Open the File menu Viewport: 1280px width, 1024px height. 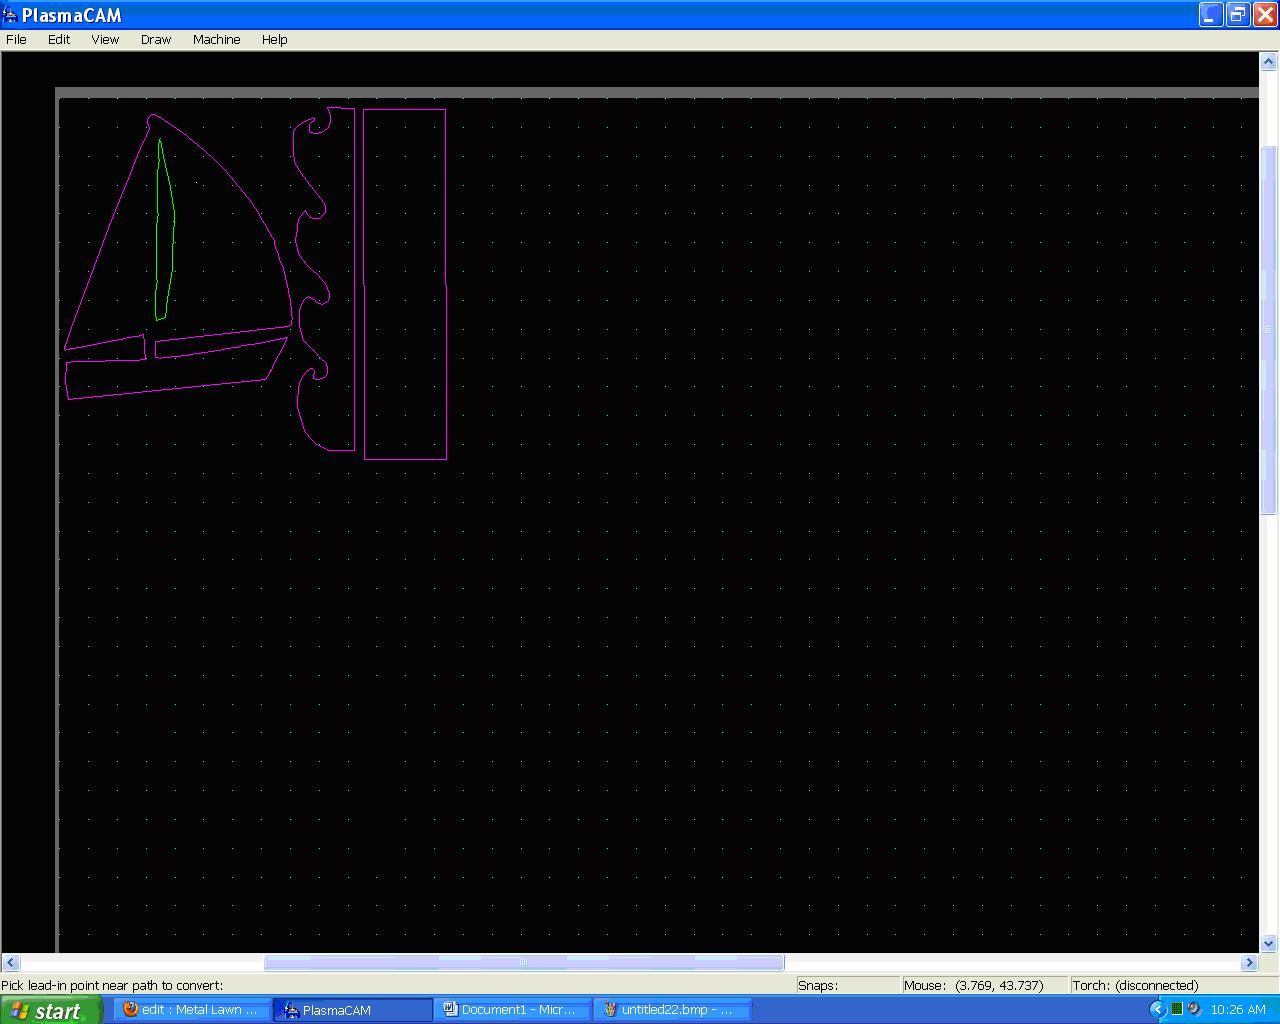pos(16,39)
